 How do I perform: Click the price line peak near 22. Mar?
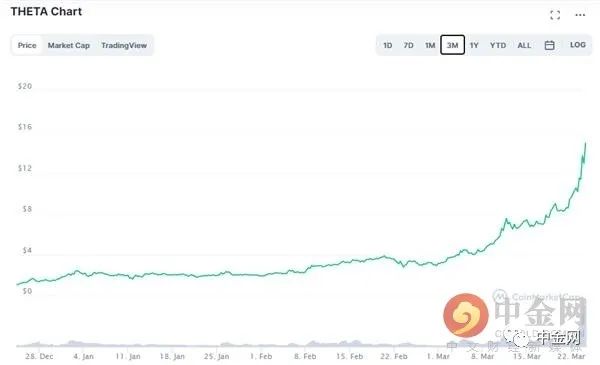click(585, 143)
